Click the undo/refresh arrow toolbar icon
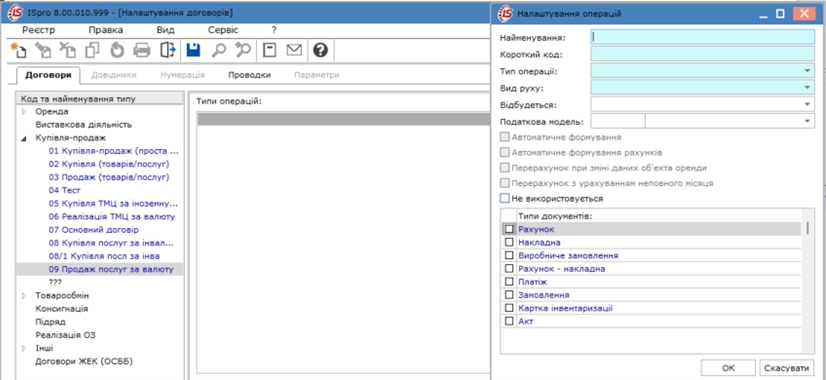The width and height of the screenshot is (826, 380). pyautogui.click(x=116, y=50)
